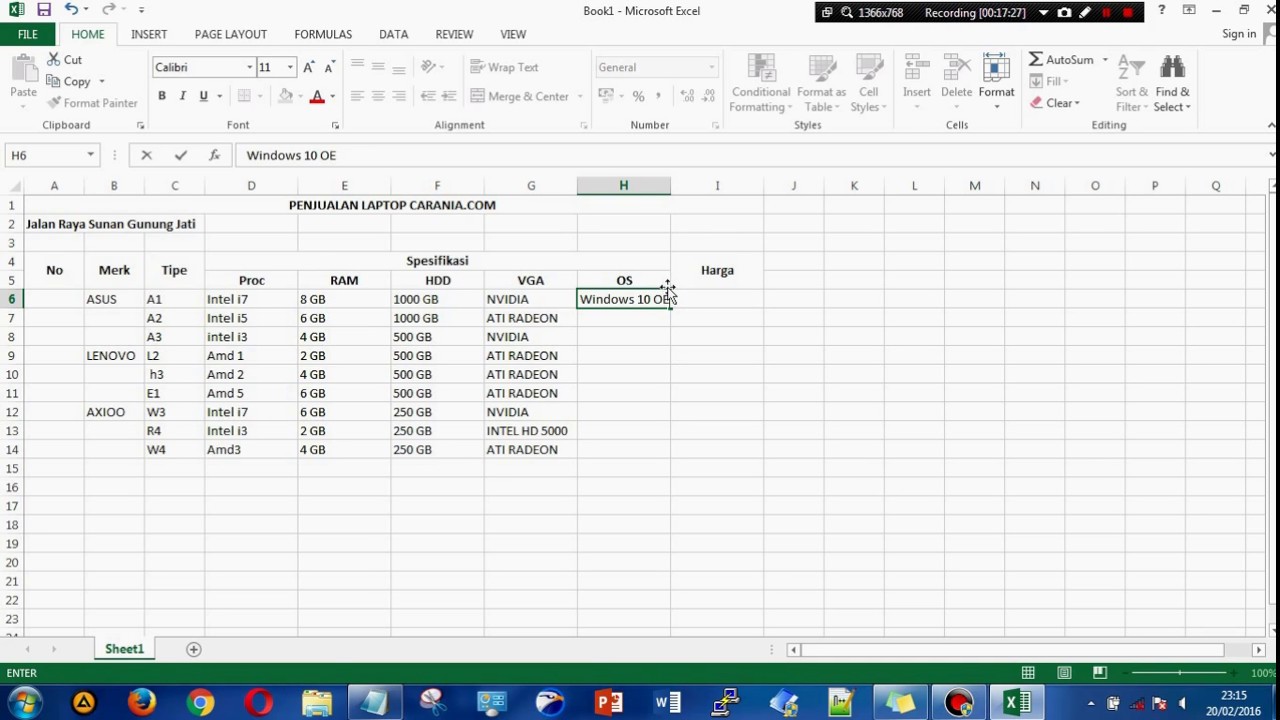
Task: Switch to PAGE LAYOUT tab
Action: (x=231, y=34)
